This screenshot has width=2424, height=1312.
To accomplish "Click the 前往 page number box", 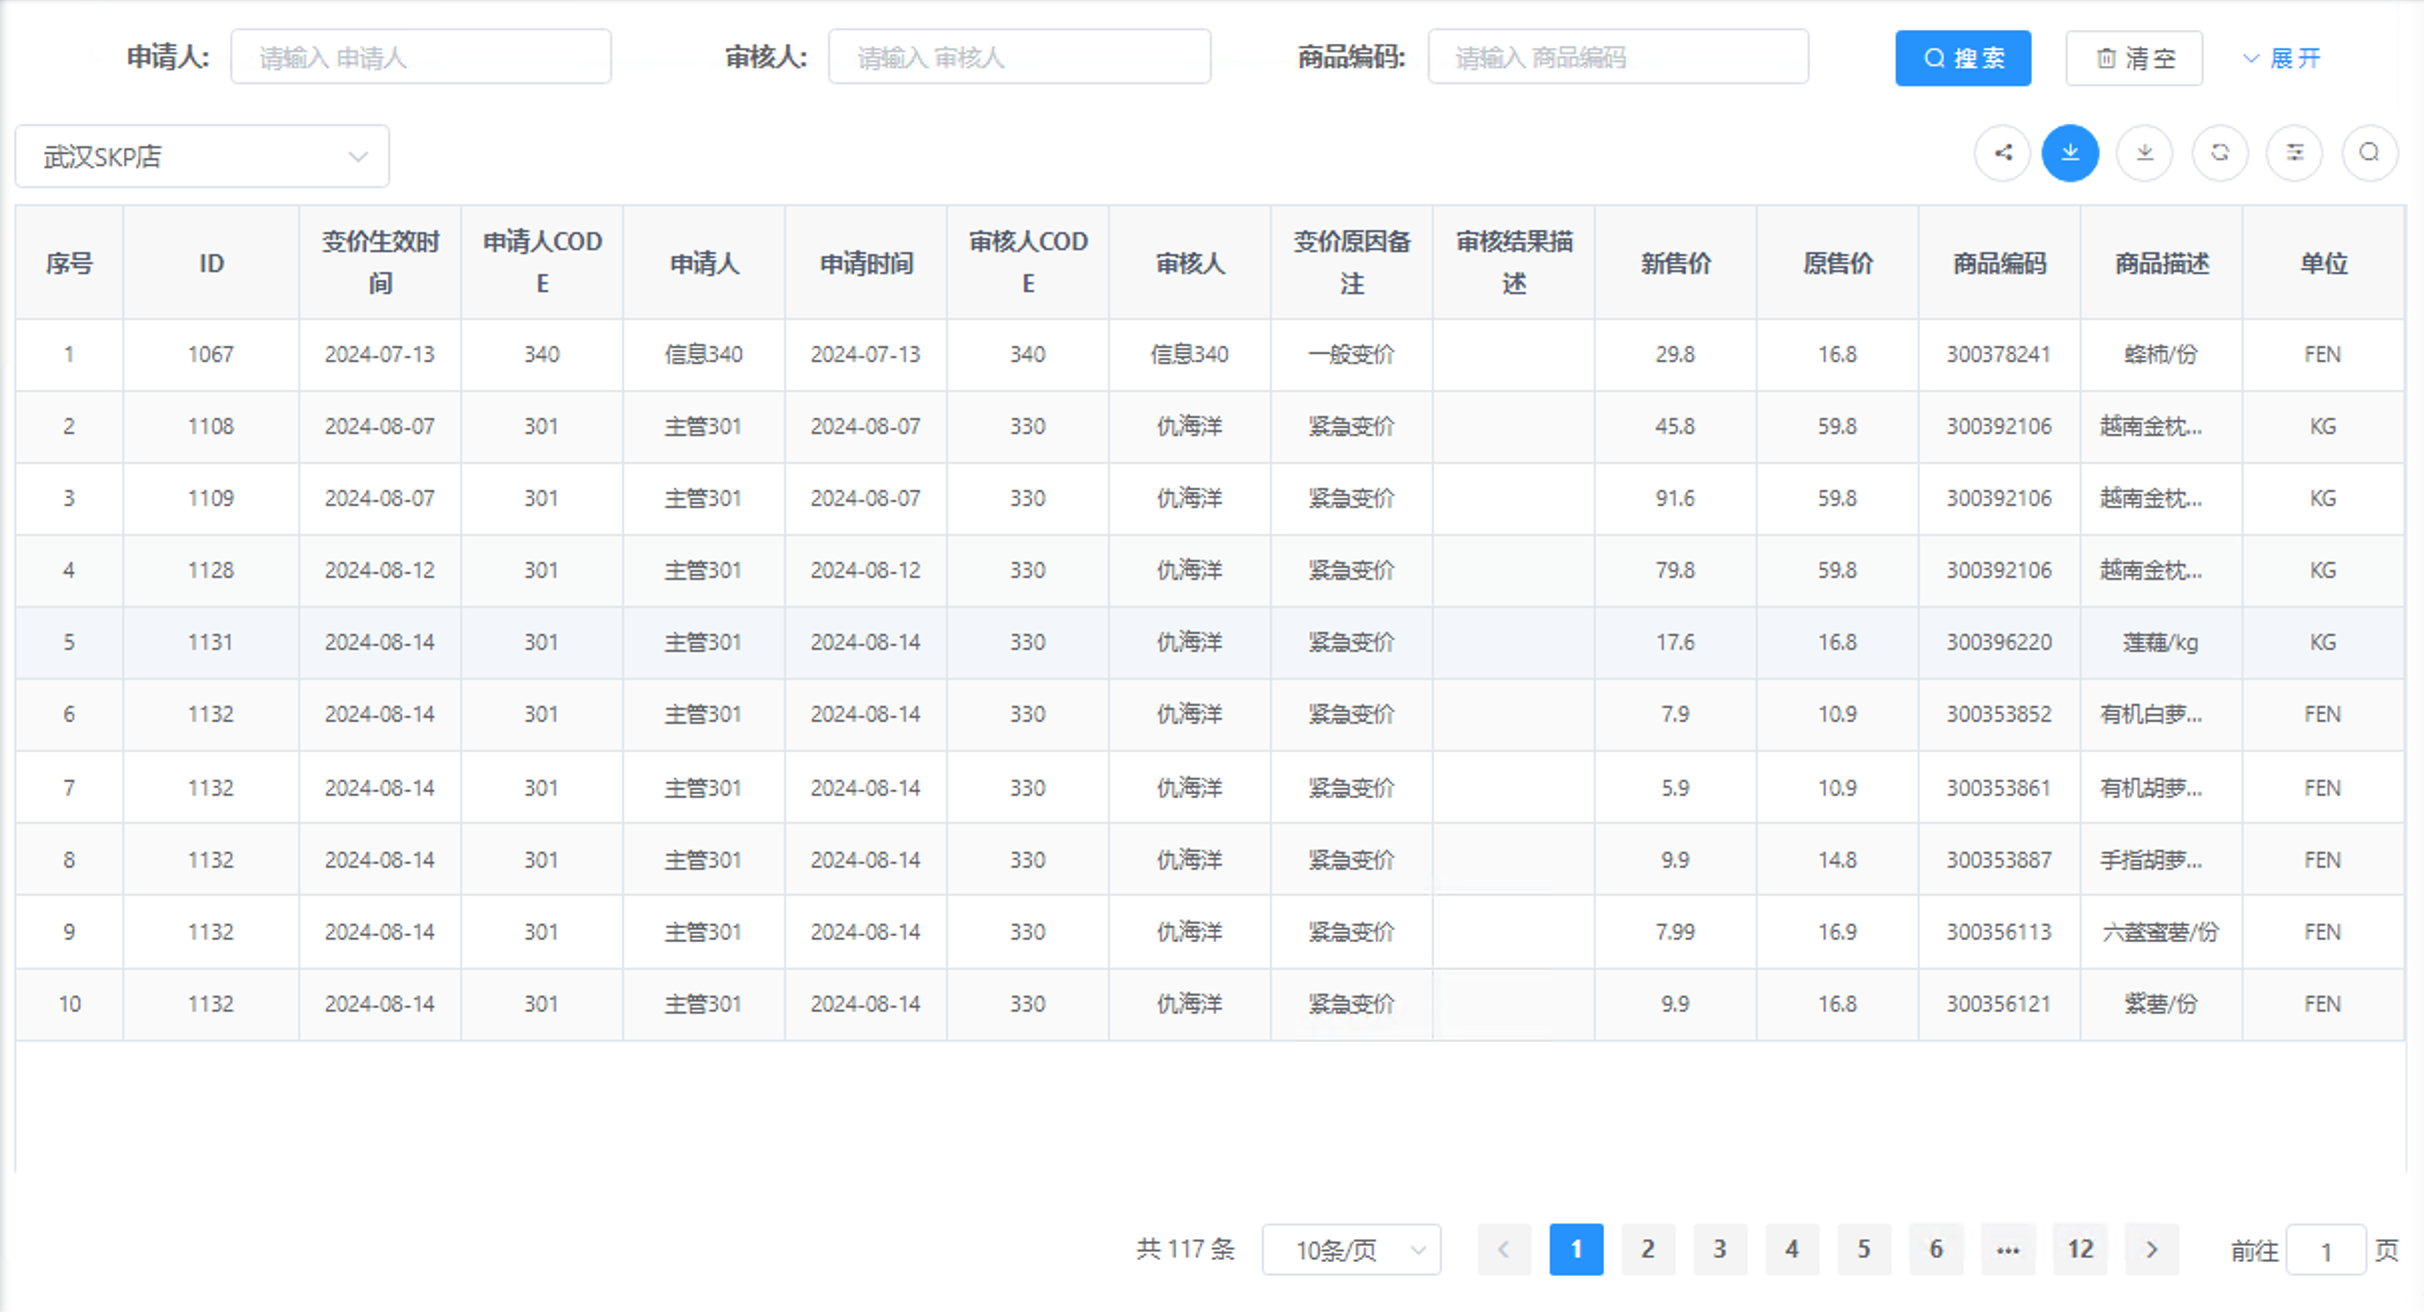I will [2325, 1250].
